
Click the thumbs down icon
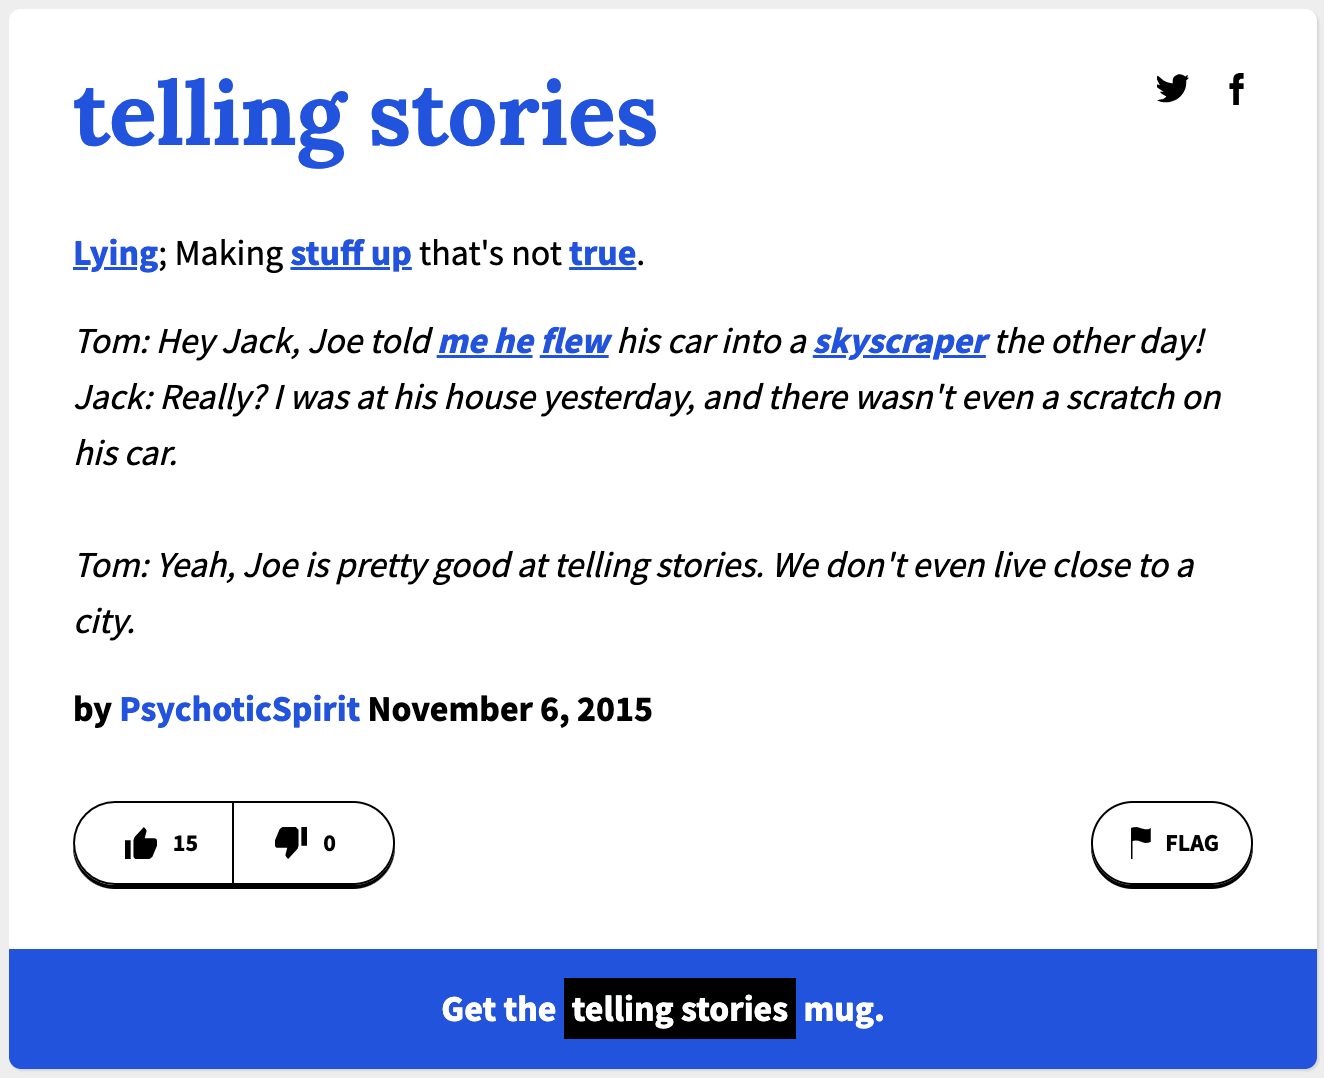(291, 843)
